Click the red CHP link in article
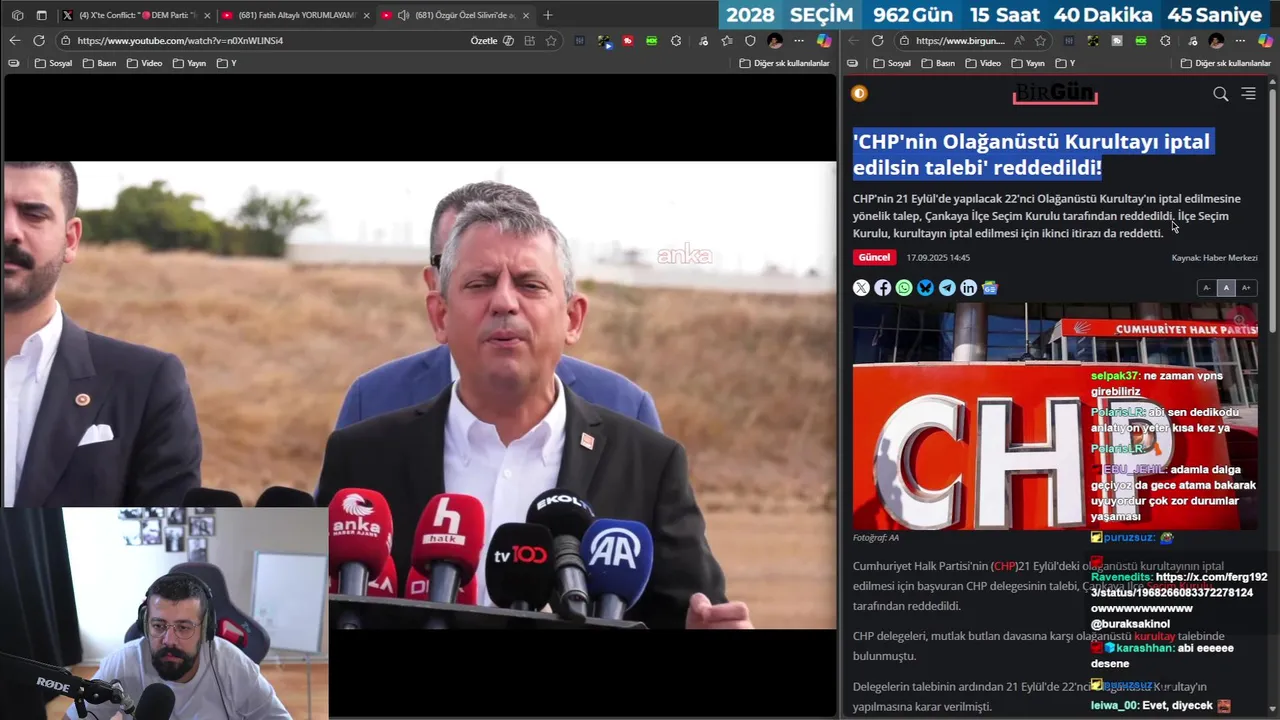Screen dimensions: 1280x720 (x=1004, y=566)
